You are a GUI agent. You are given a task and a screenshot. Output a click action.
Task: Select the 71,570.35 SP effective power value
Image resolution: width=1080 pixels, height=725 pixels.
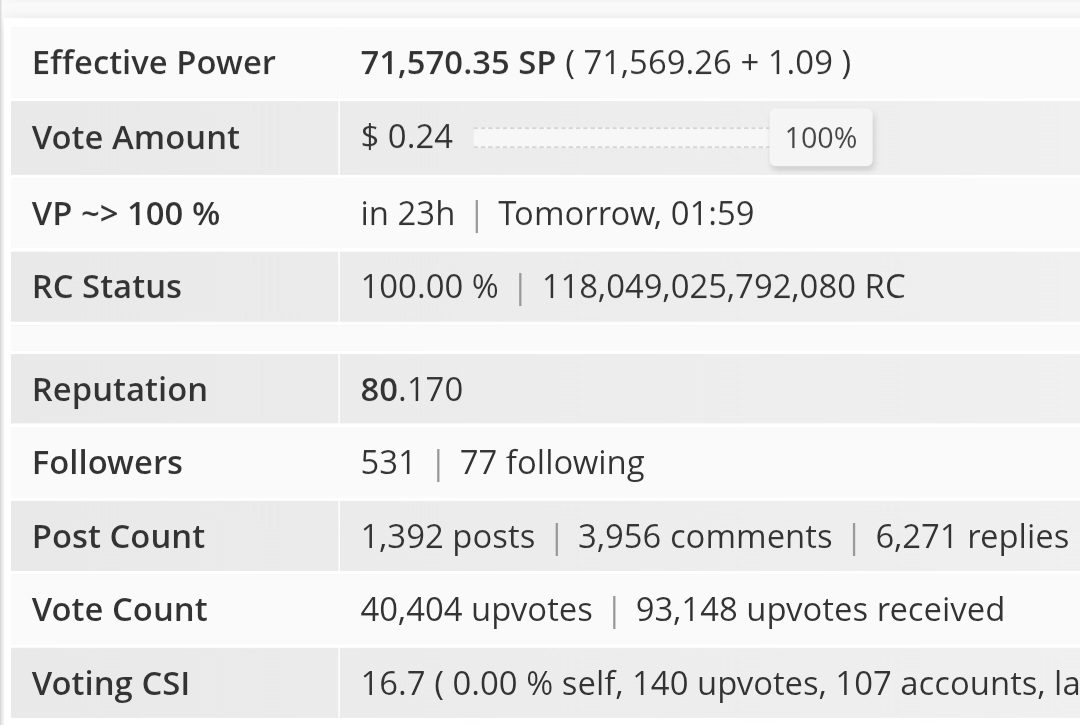[458, 63]
